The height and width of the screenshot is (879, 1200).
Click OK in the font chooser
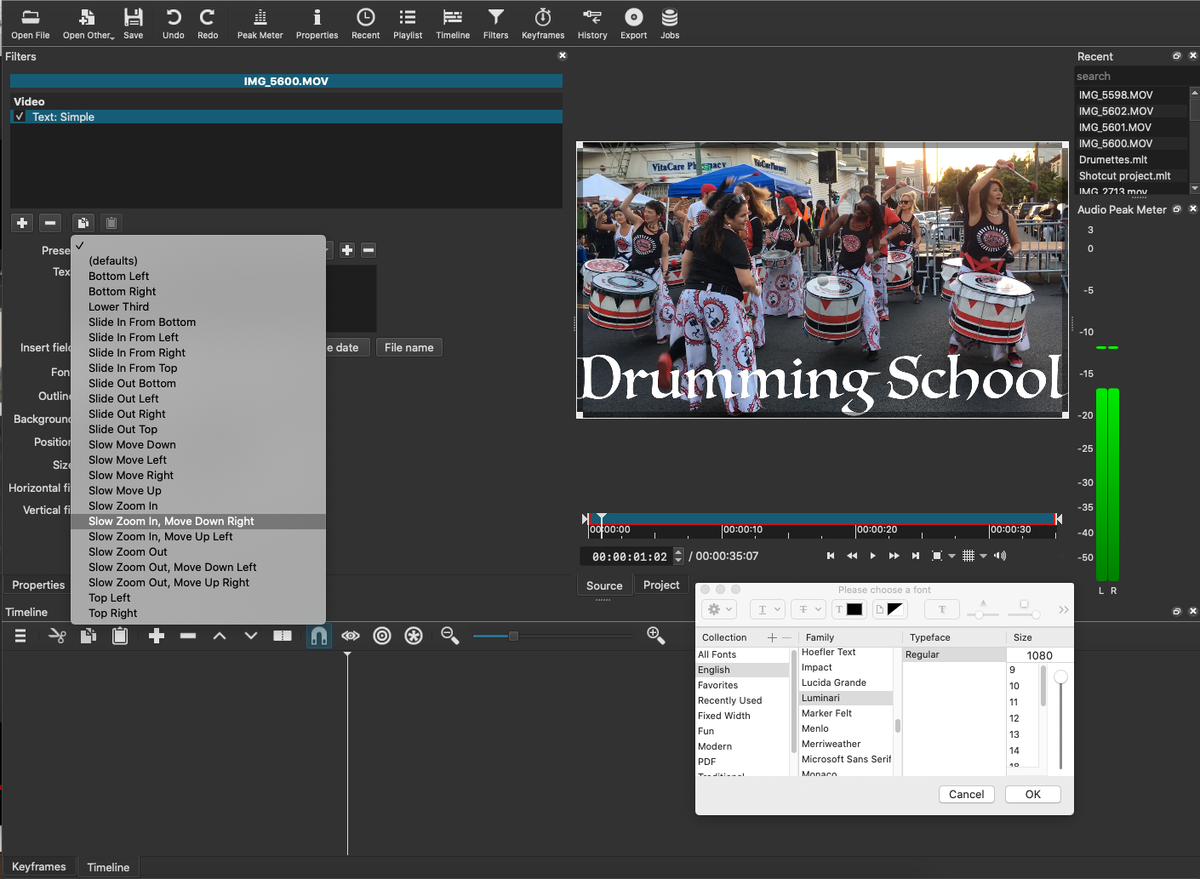click(x=1033, y=794)
